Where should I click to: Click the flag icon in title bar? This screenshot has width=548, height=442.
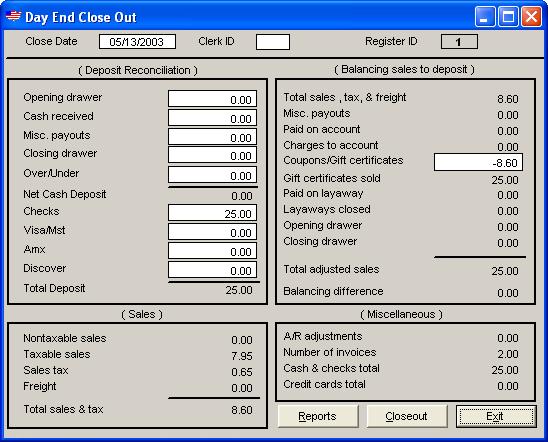pyautogui.click(x=13, y=16)
